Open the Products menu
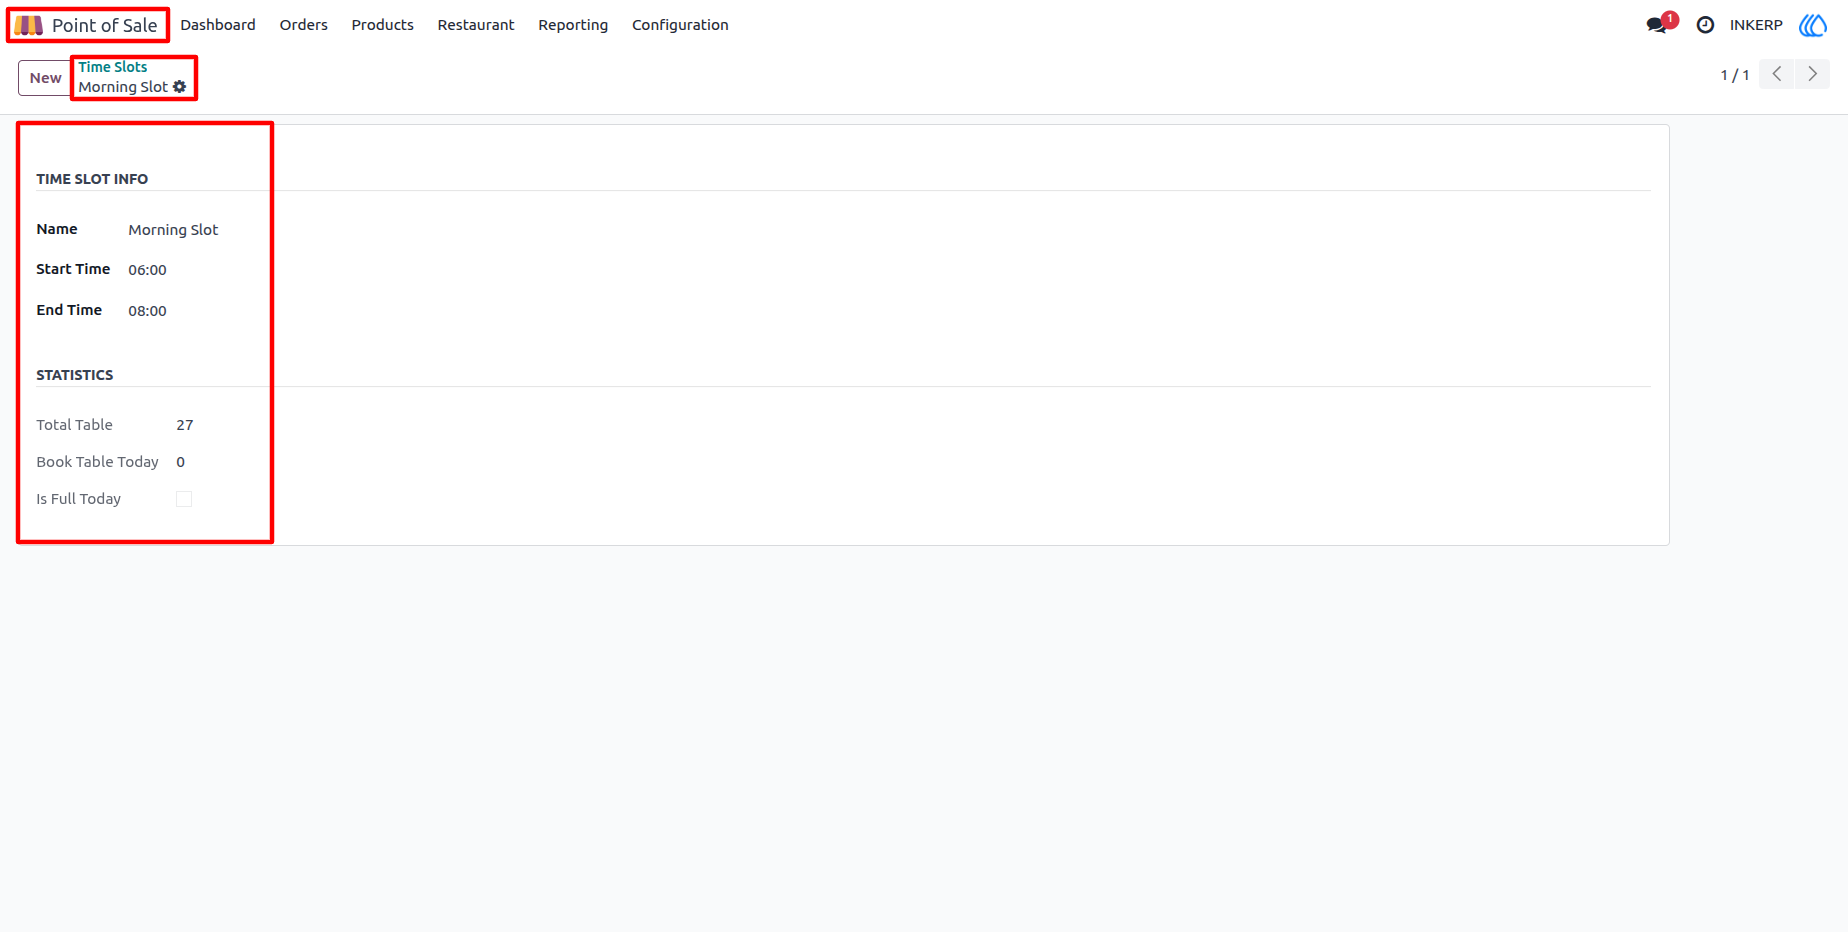 click(382, 25)
